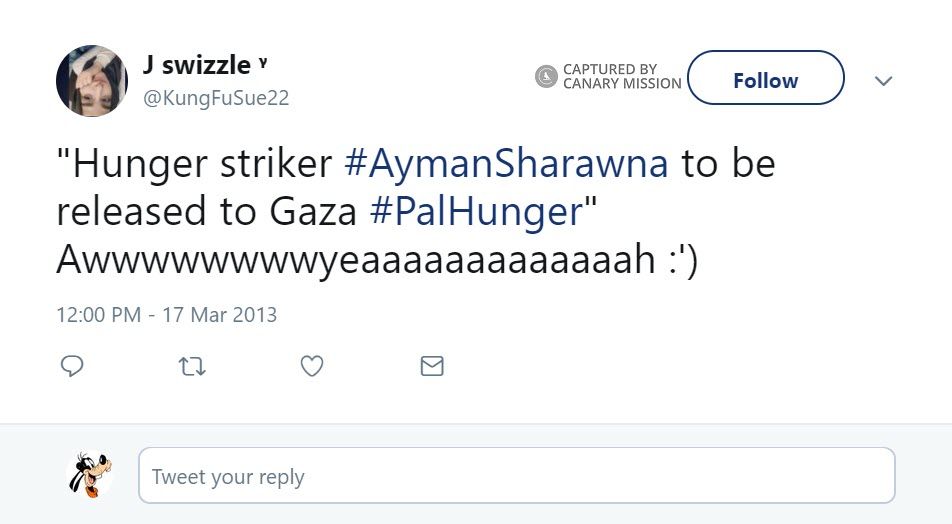Open the 12:00 PM - 17 Mar 2013 timestamp
This screenshot has height=524, width=952.
pyautogui.click(x=166, y=315)
